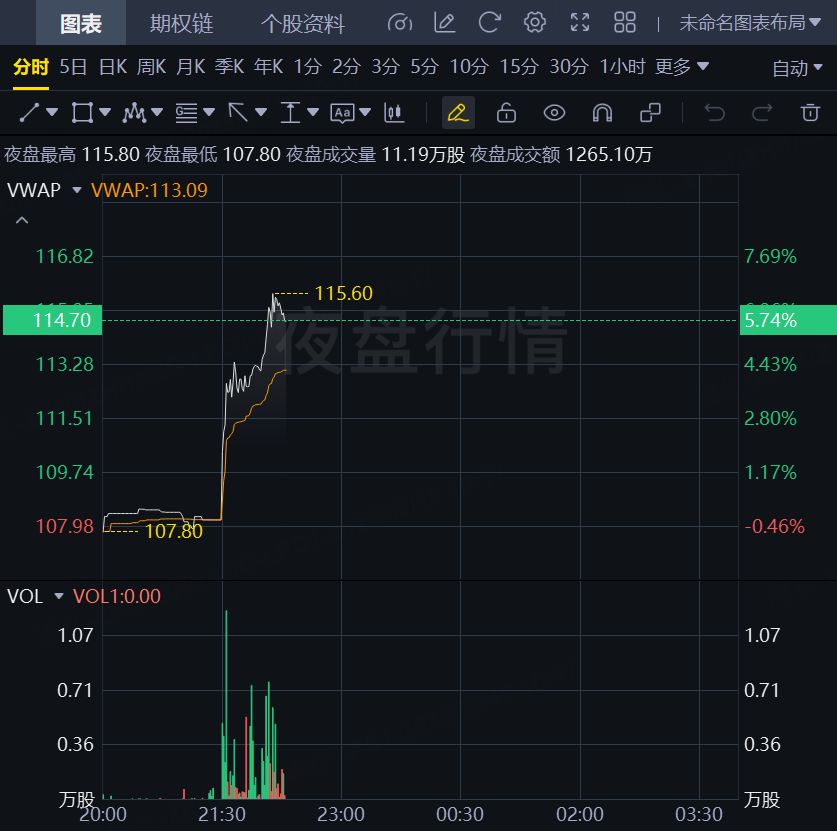Screen dimensions: 837x831
Task: Select the 15分 timeframe
Action: pyautogui.click(x=519, y=67)
